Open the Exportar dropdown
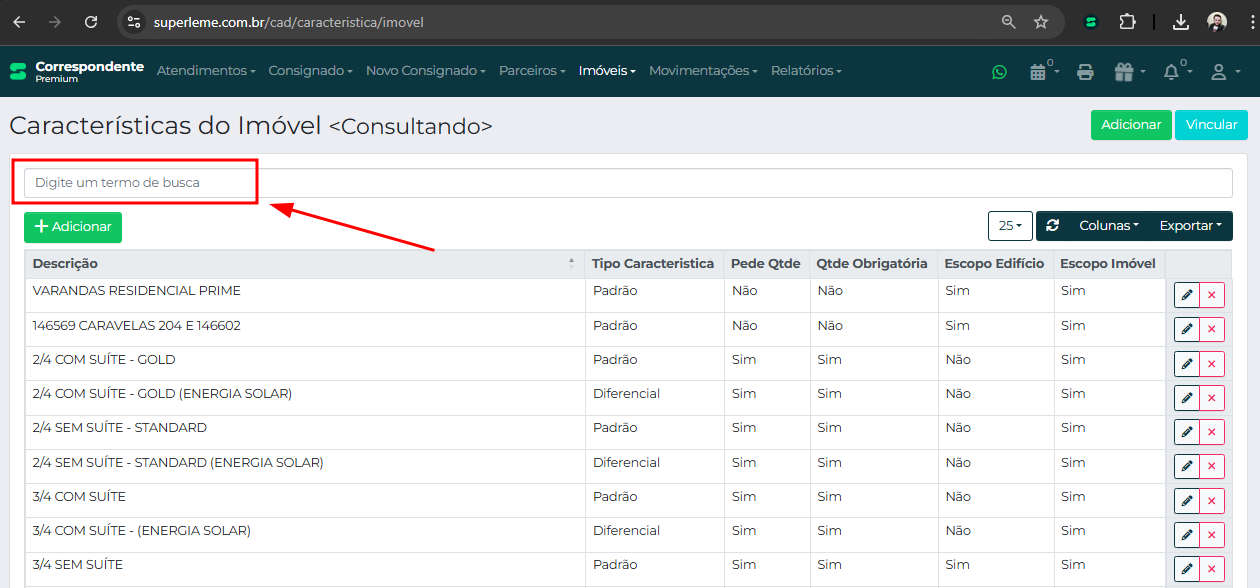Screen dimensions: 1260x588 [x=1190, y=226]
